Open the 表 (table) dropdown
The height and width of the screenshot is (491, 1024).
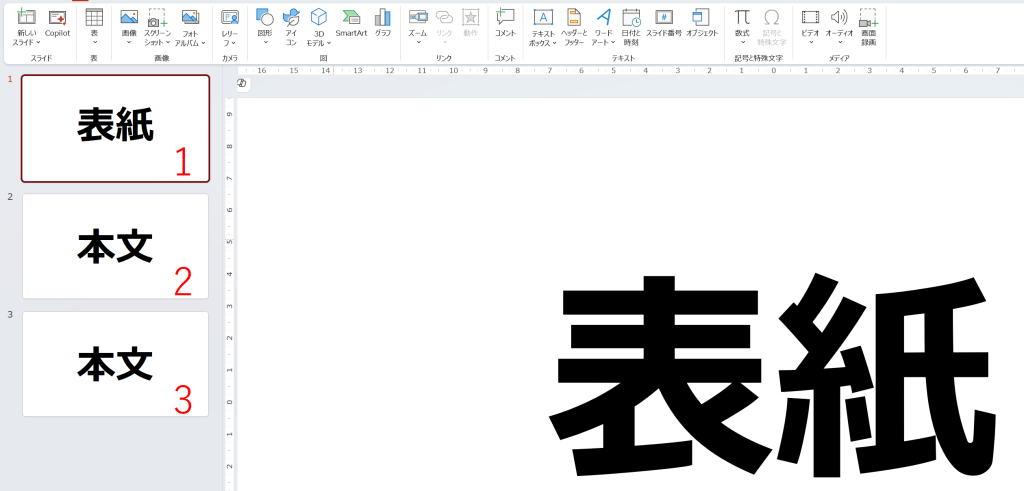pos(94,43)
